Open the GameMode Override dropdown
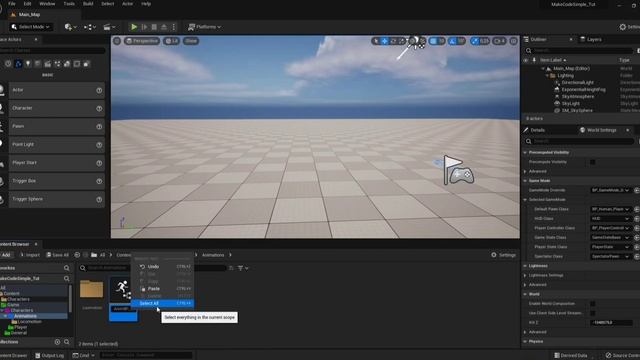640x360 pixels. point(611,190)
